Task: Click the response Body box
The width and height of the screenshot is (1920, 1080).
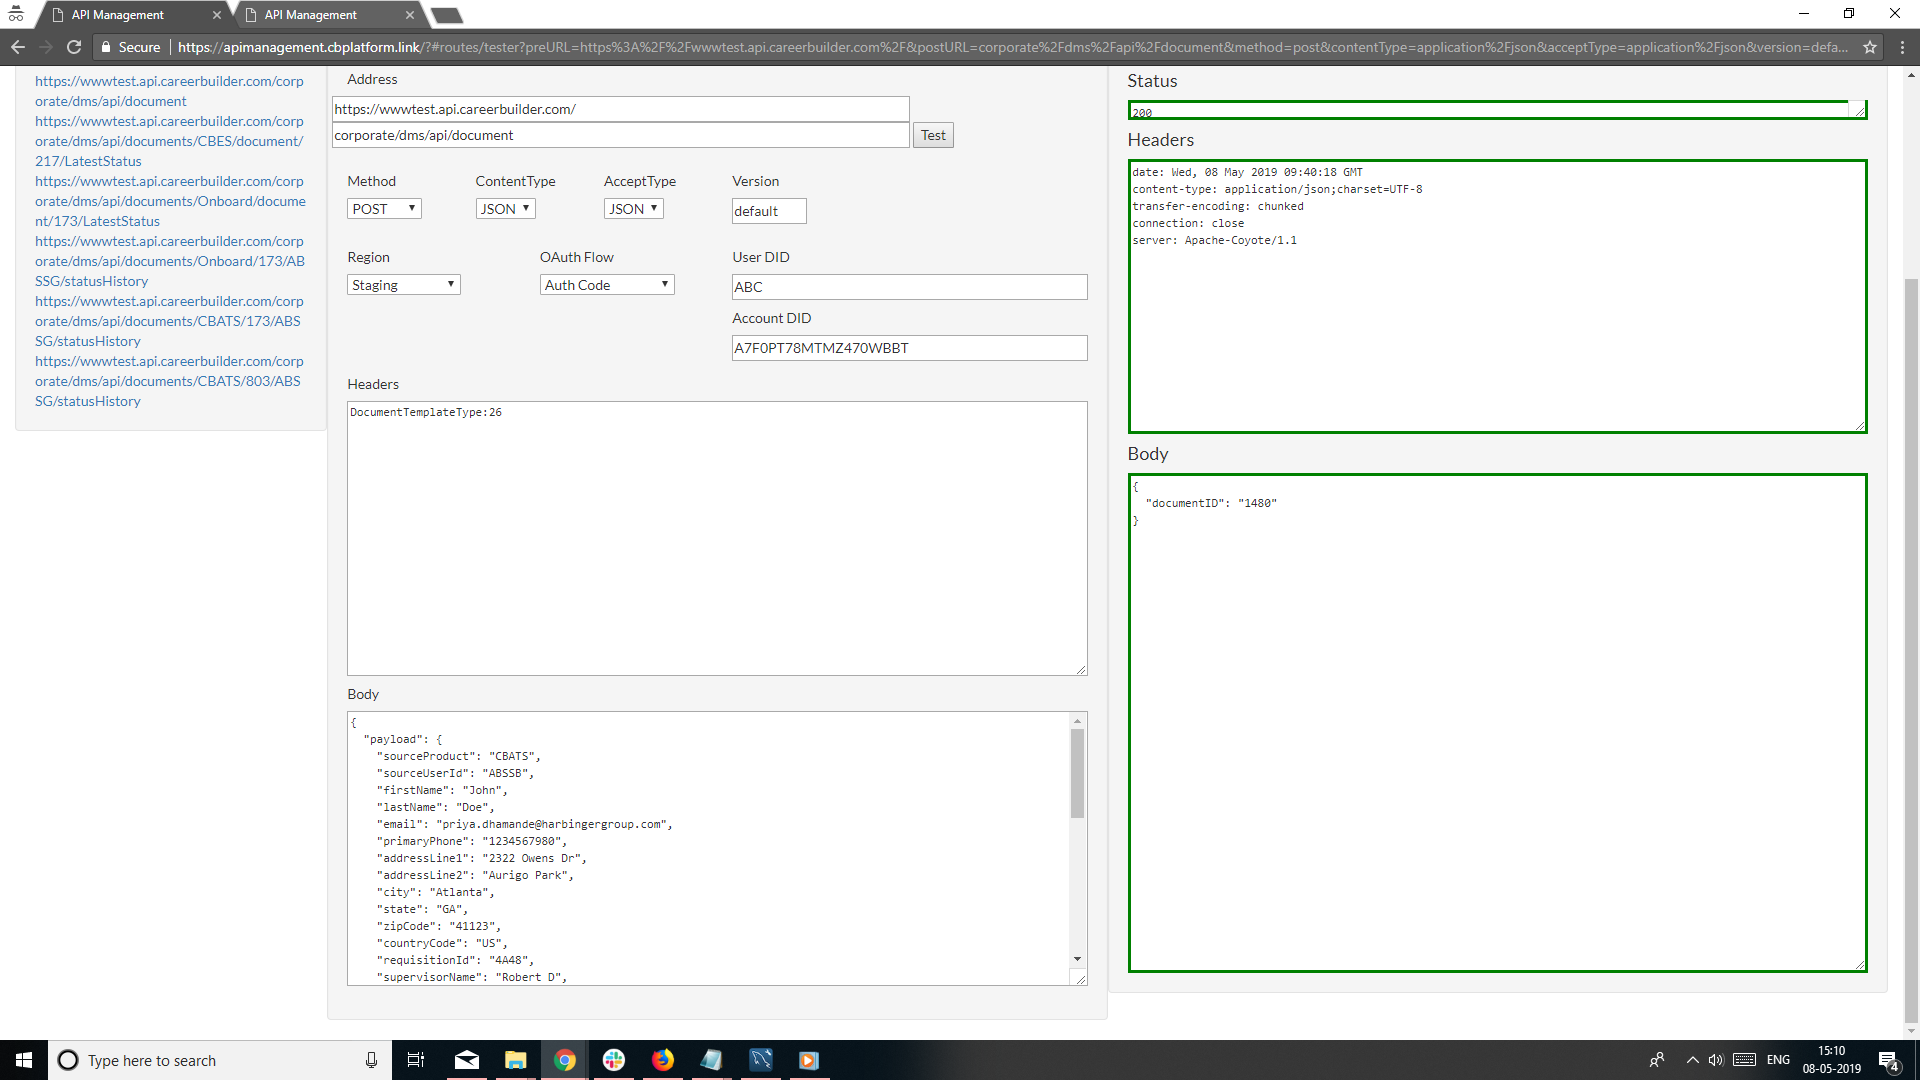Action: [1497, 723]
